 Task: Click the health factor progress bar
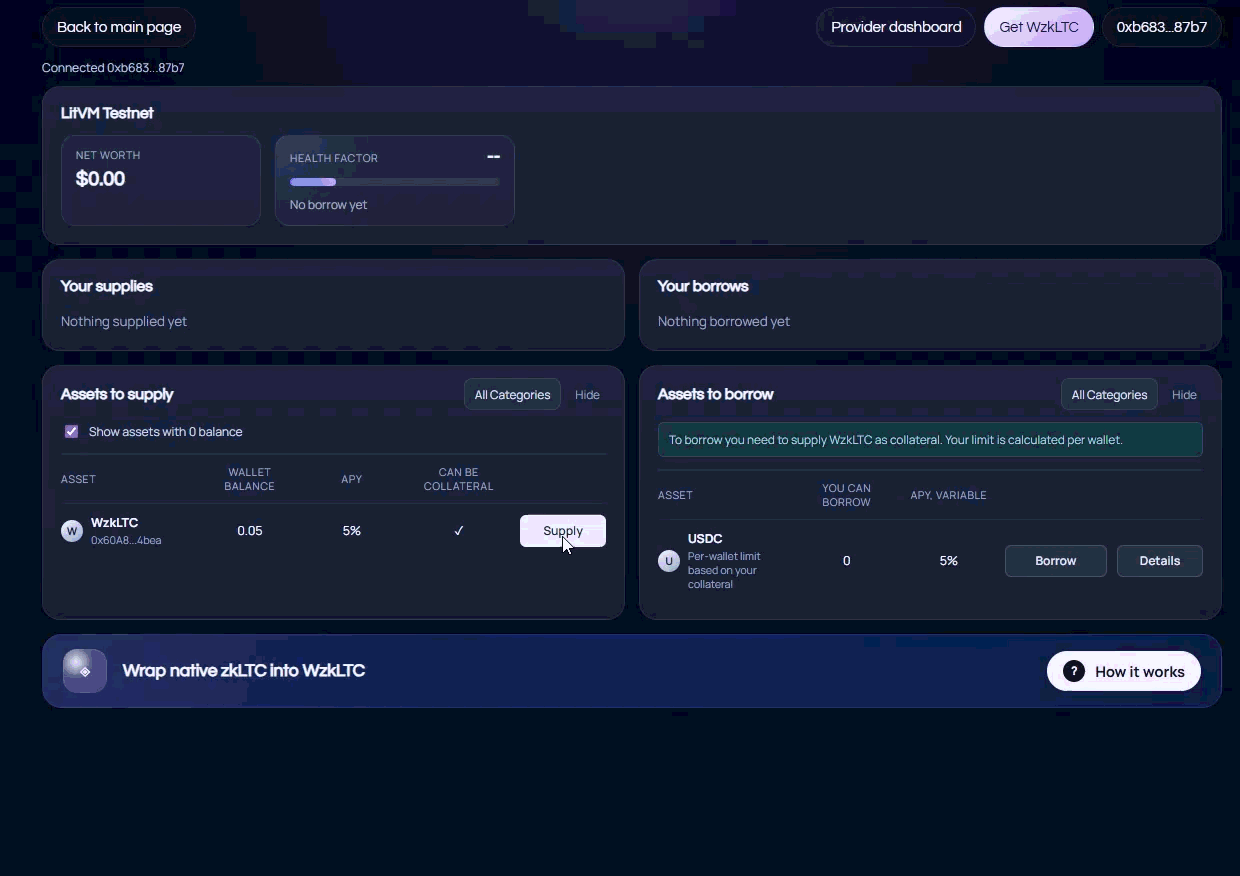click(x=394, y=182)
